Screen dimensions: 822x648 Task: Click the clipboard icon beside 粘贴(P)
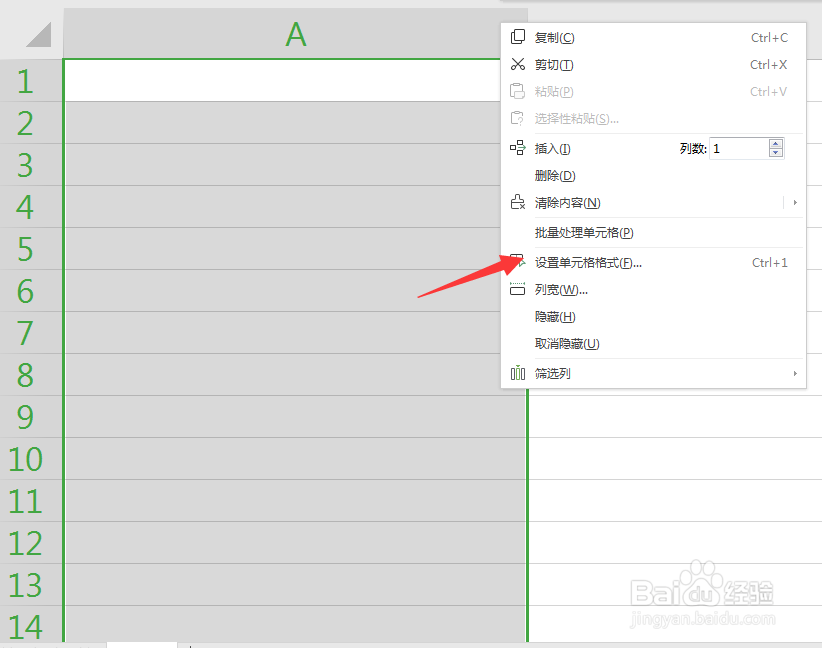[517, 91]
